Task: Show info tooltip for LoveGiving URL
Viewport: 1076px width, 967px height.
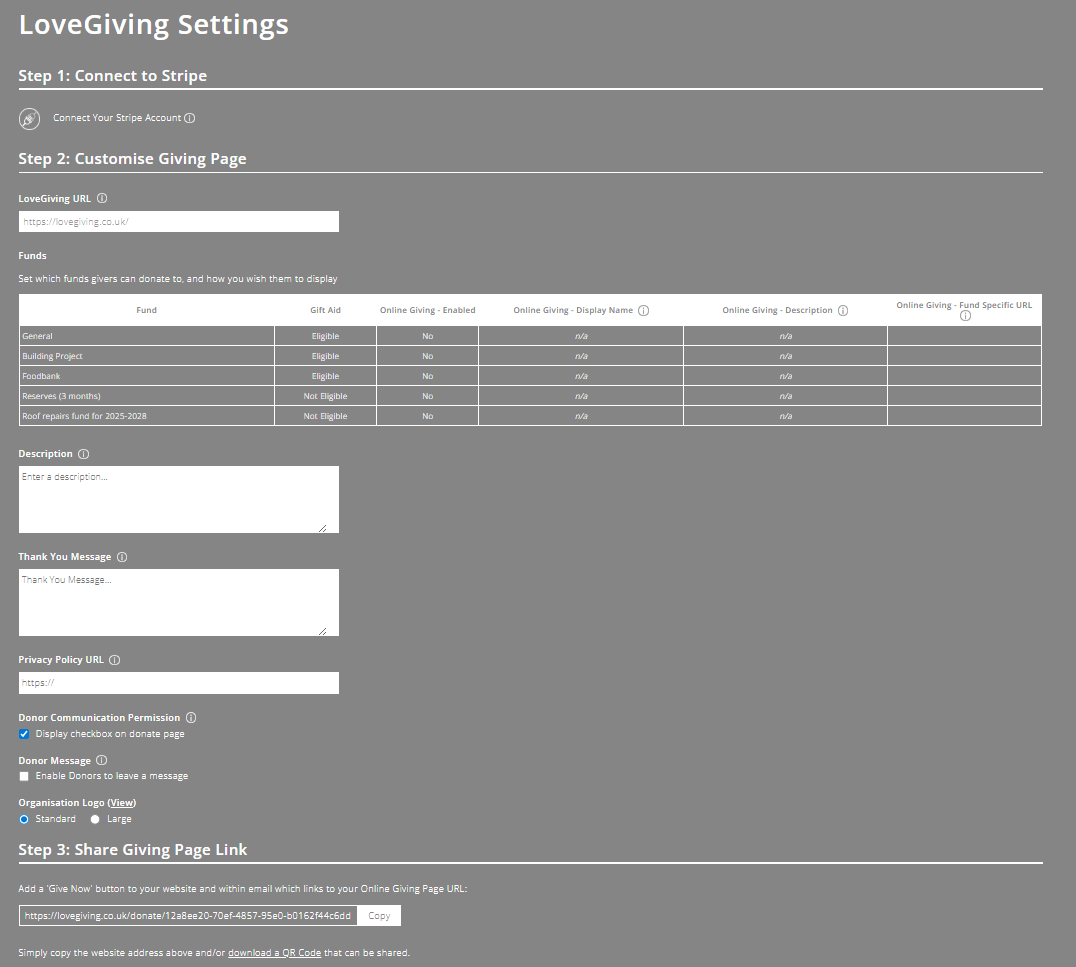Action: [102, 198]
